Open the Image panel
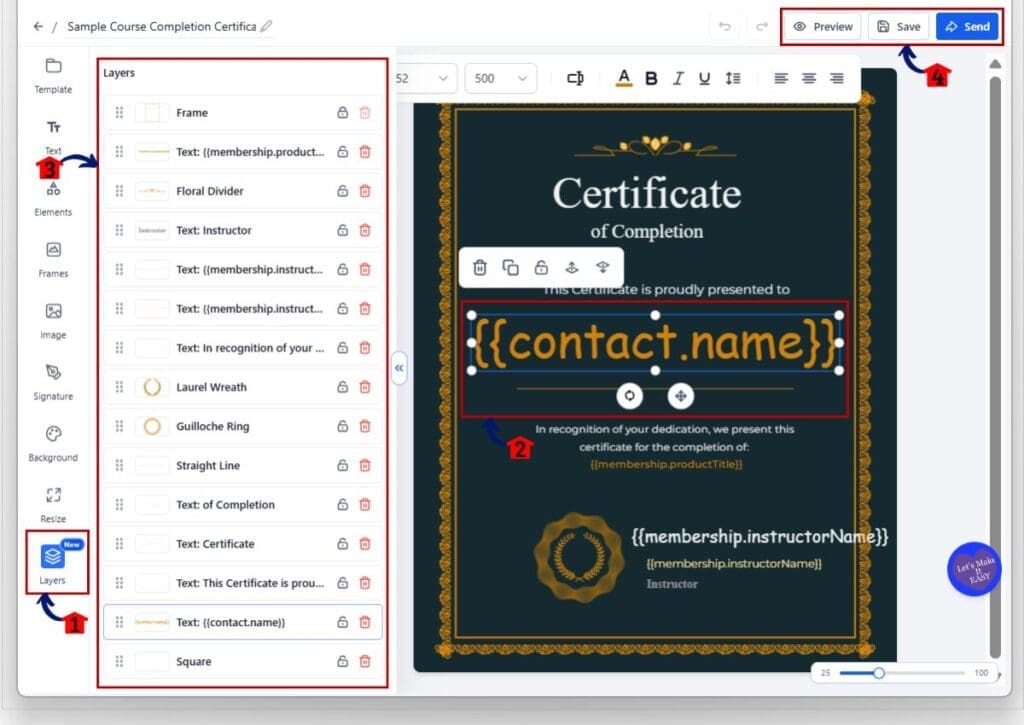 53,321
